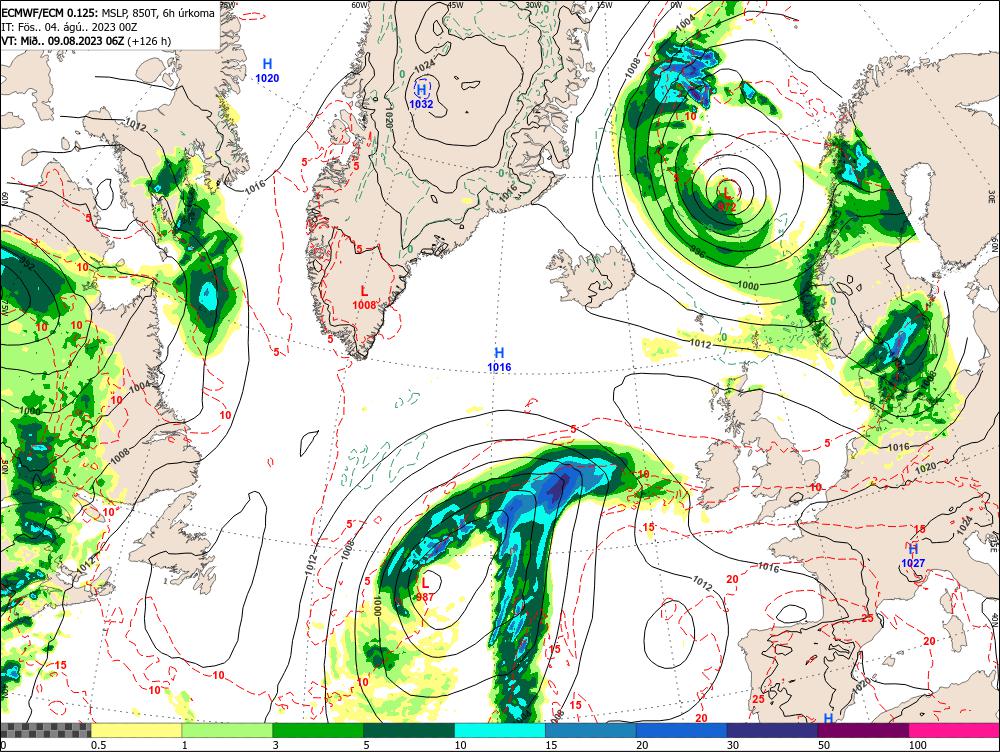Click the initial time line 'IT: Fös.. 04. ágú.. 2023 00Z'
This screenshot has height=752, width=1000.
[70, 27]
